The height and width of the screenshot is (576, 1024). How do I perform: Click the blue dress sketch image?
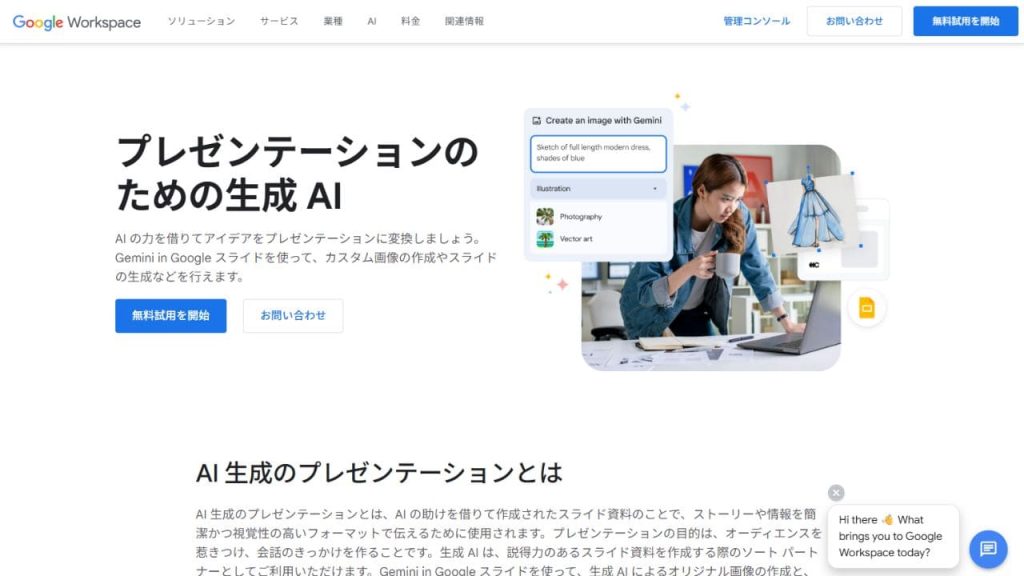814,211
